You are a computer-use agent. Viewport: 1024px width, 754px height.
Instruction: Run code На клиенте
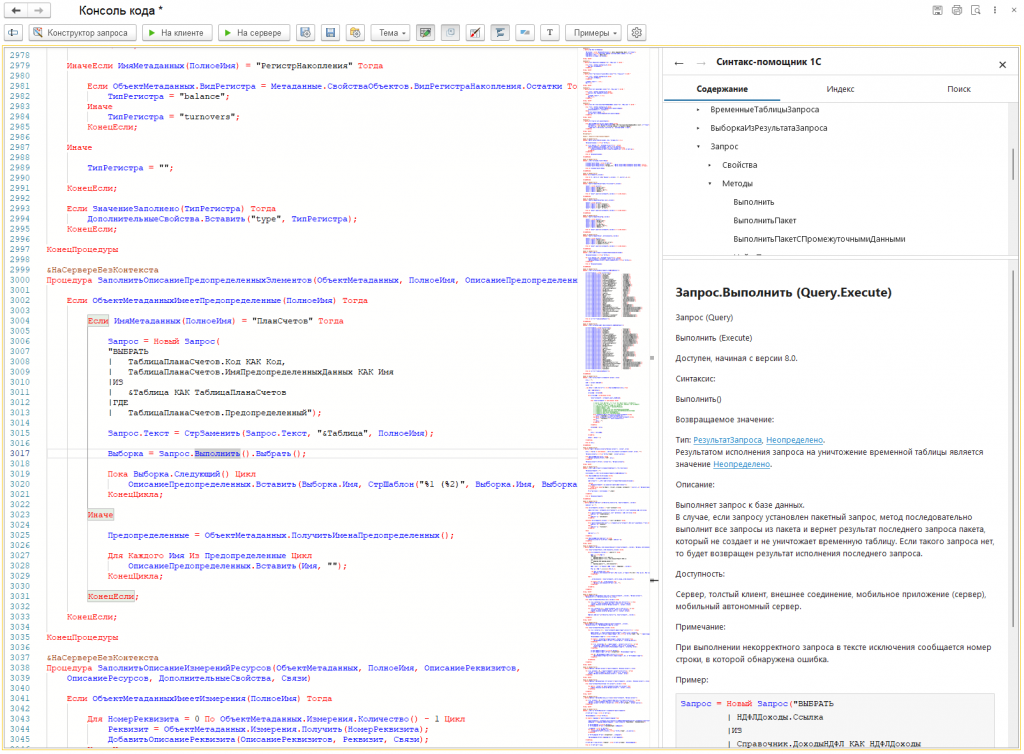[176, 33]
